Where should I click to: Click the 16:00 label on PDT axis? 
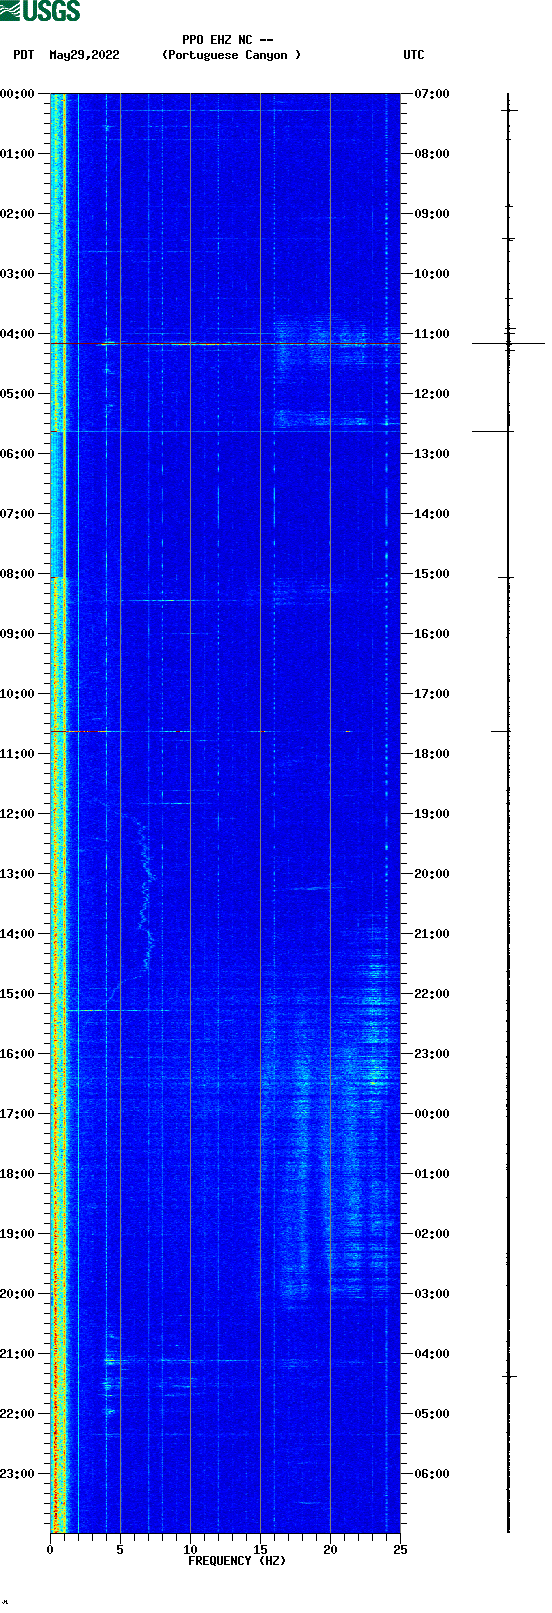[x=18, y=1054]
